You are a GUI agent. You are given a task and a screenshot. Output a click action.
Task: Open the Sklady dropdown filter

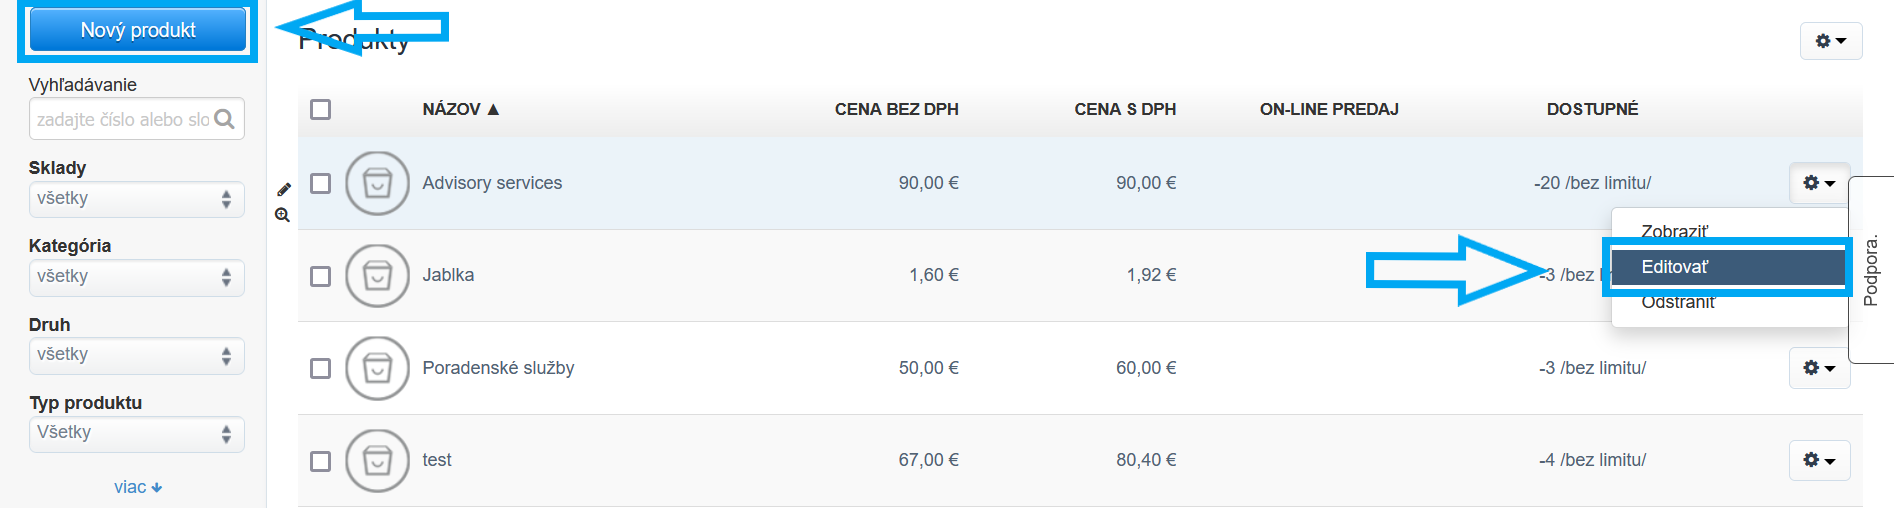(x=136, y=199)
